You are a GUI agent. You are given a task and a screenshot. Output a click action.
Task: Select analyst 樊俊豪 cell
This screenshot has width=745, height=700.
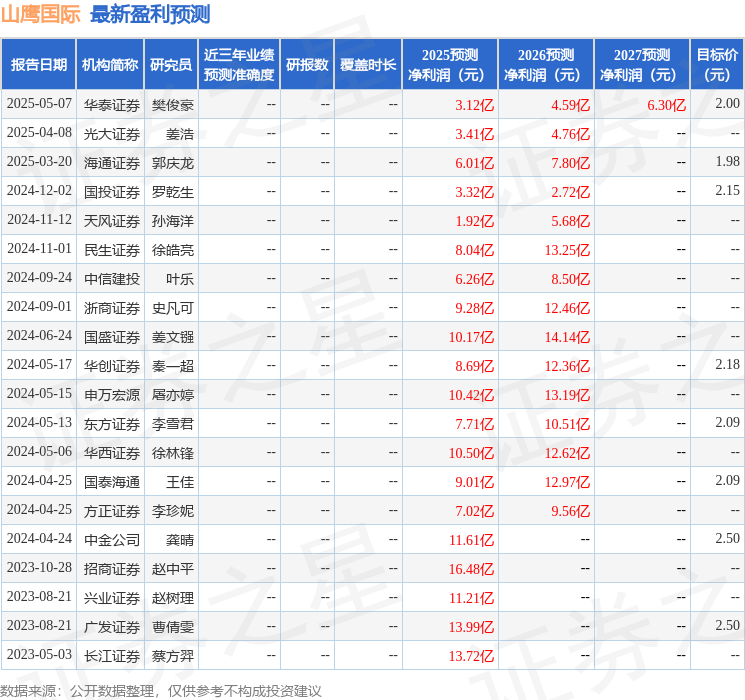point(173,105)
